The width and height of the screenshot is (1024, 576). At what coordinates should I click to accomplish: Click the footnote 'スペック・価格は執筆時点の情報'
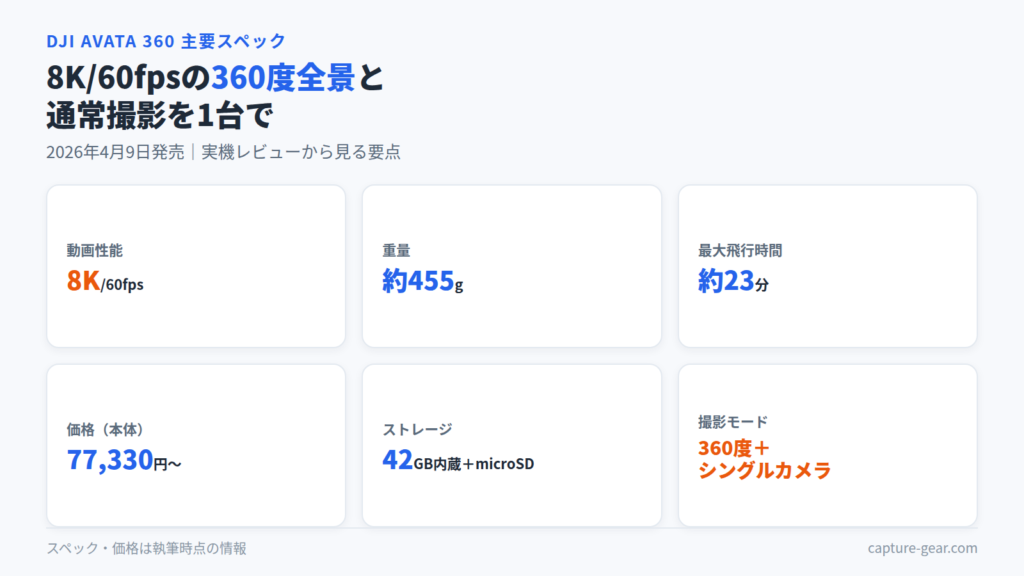(x=146, y=549)
